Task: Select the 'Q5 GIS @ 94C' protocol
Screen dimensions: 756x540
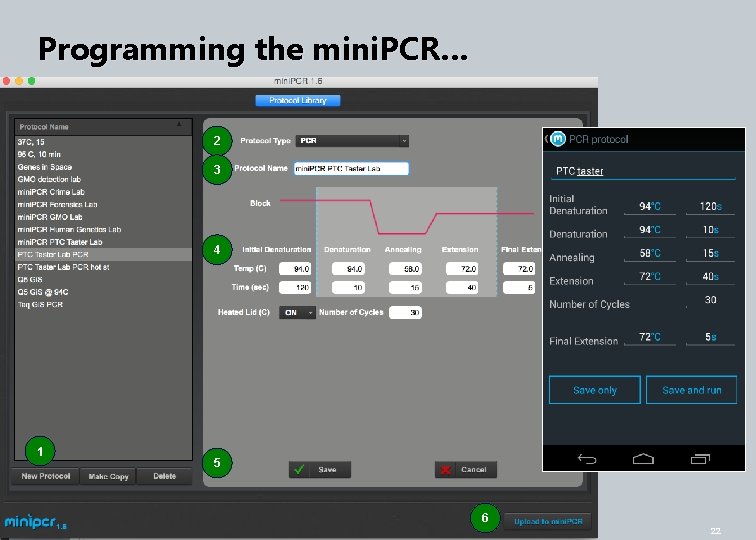Action: (x=104, y=292)
